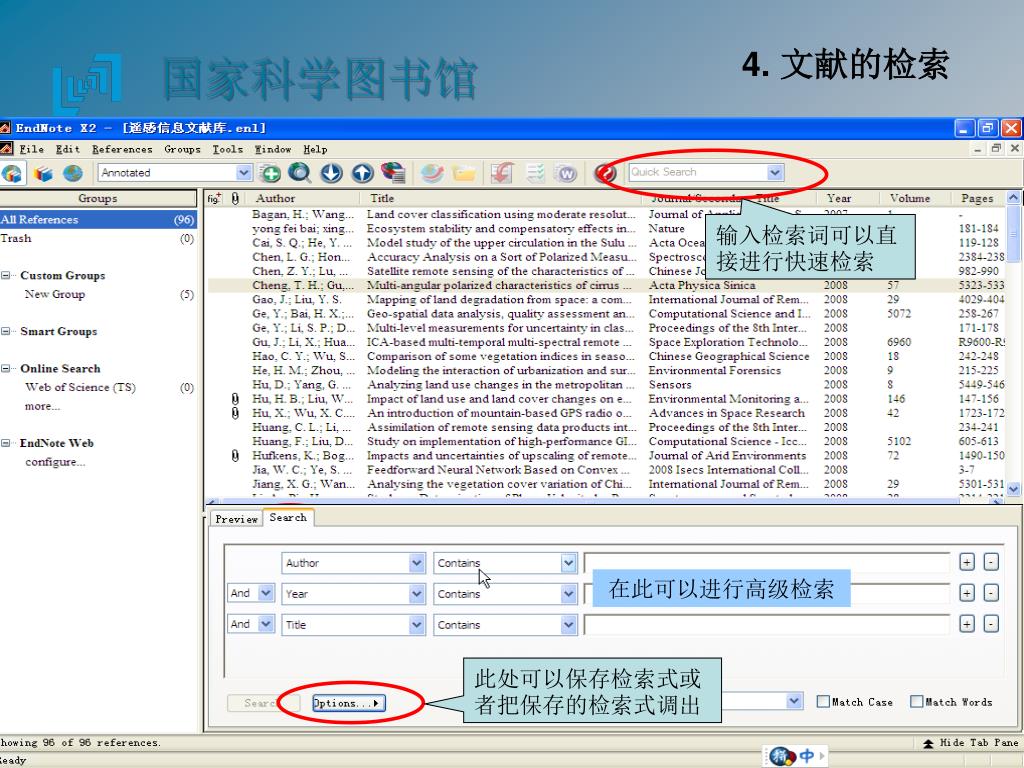Open EndNote Help red icon
Viewport: 1024px width, 768px height.
[x=605, y=173]
